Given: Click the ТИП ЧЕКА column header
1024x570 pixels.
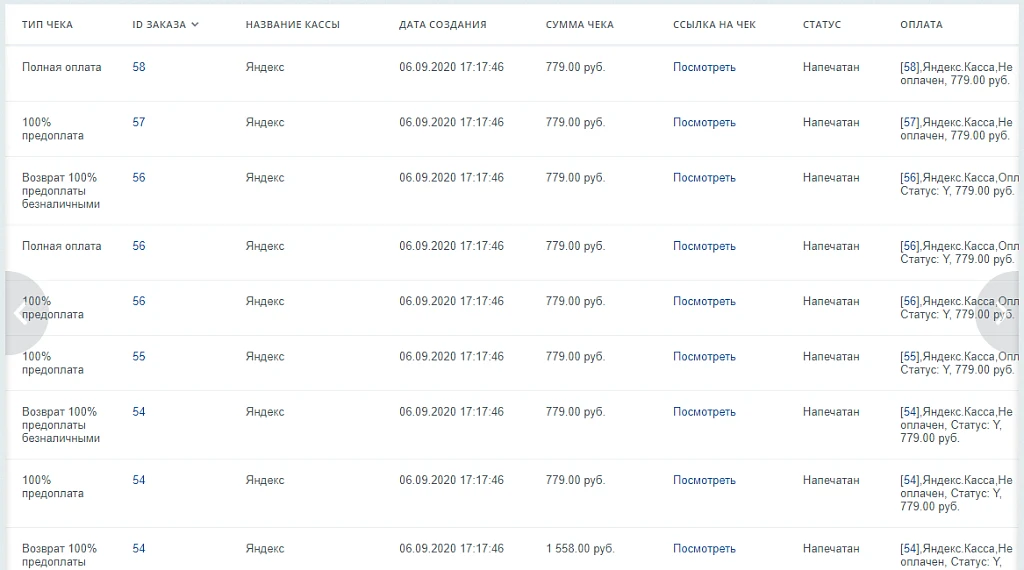Looking at the screenshot, I should (47, 25).
